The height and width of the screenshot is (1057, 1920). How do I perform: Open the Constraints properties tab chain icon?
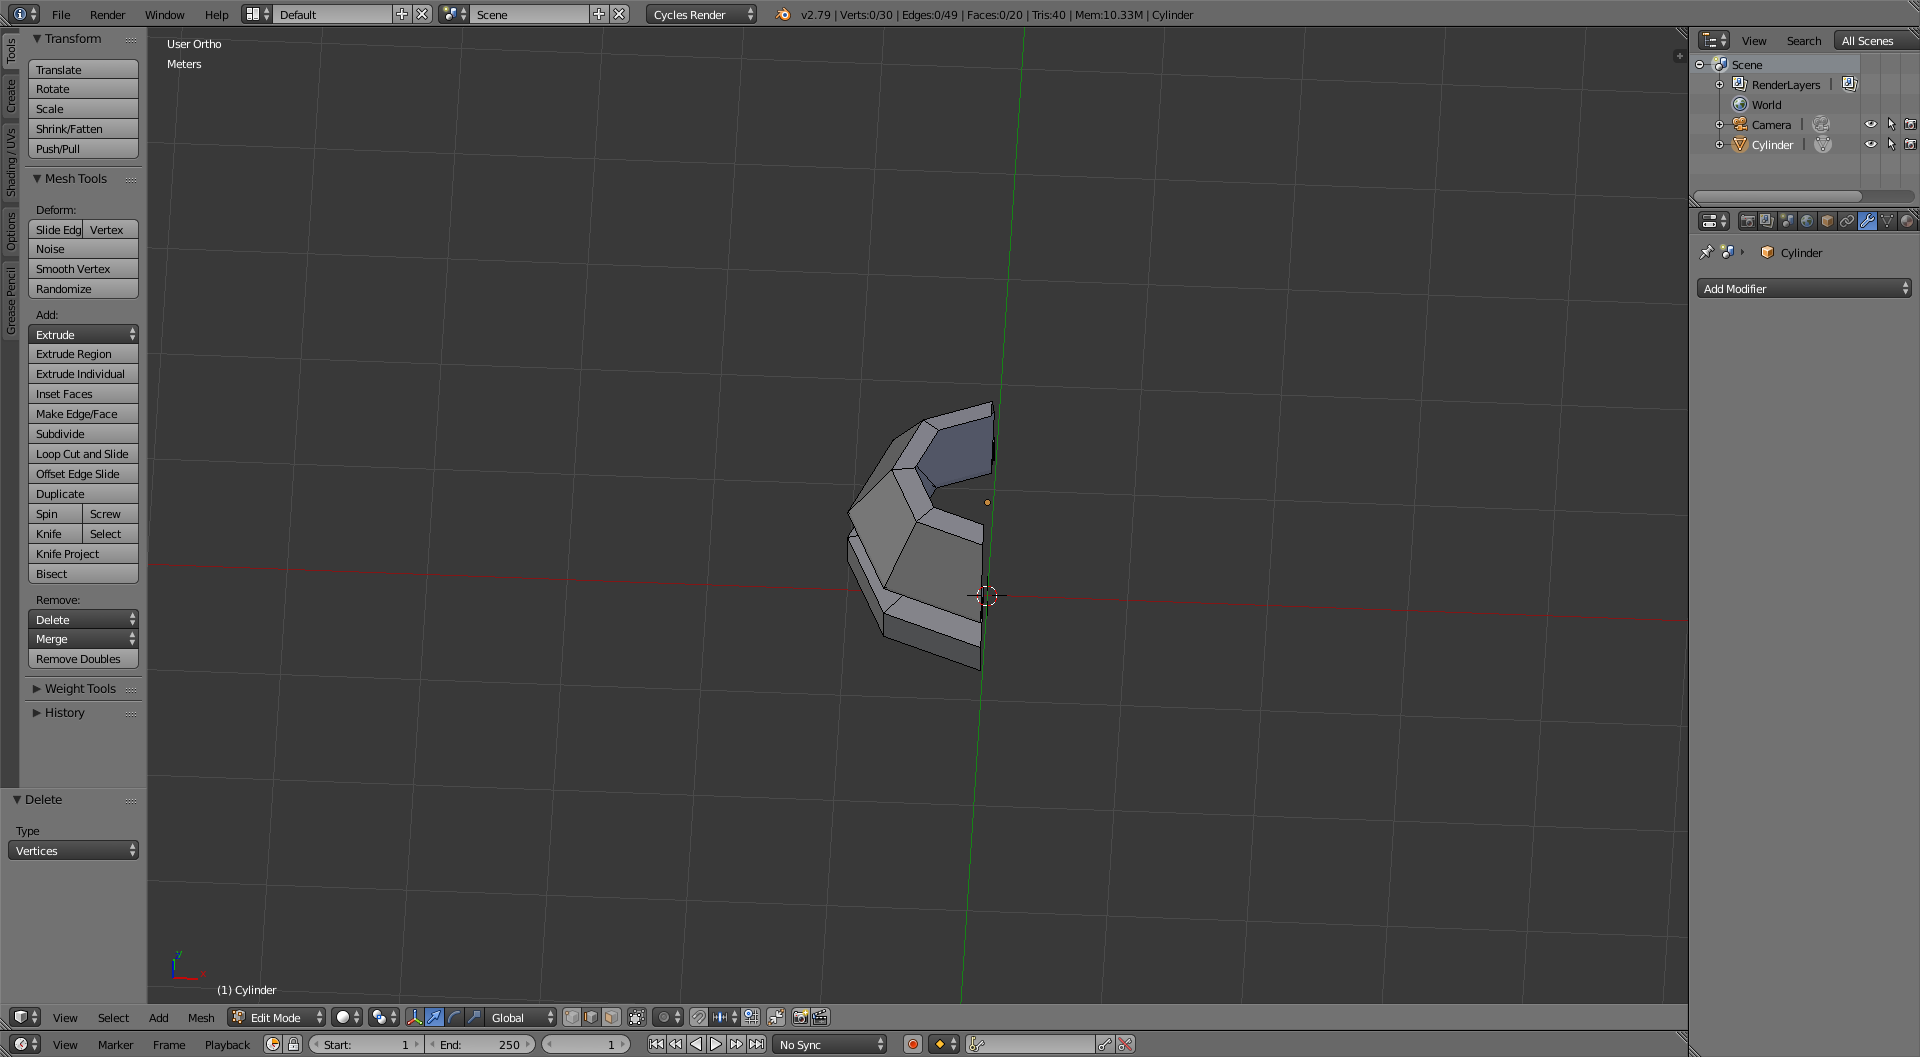pos(1847,221)
